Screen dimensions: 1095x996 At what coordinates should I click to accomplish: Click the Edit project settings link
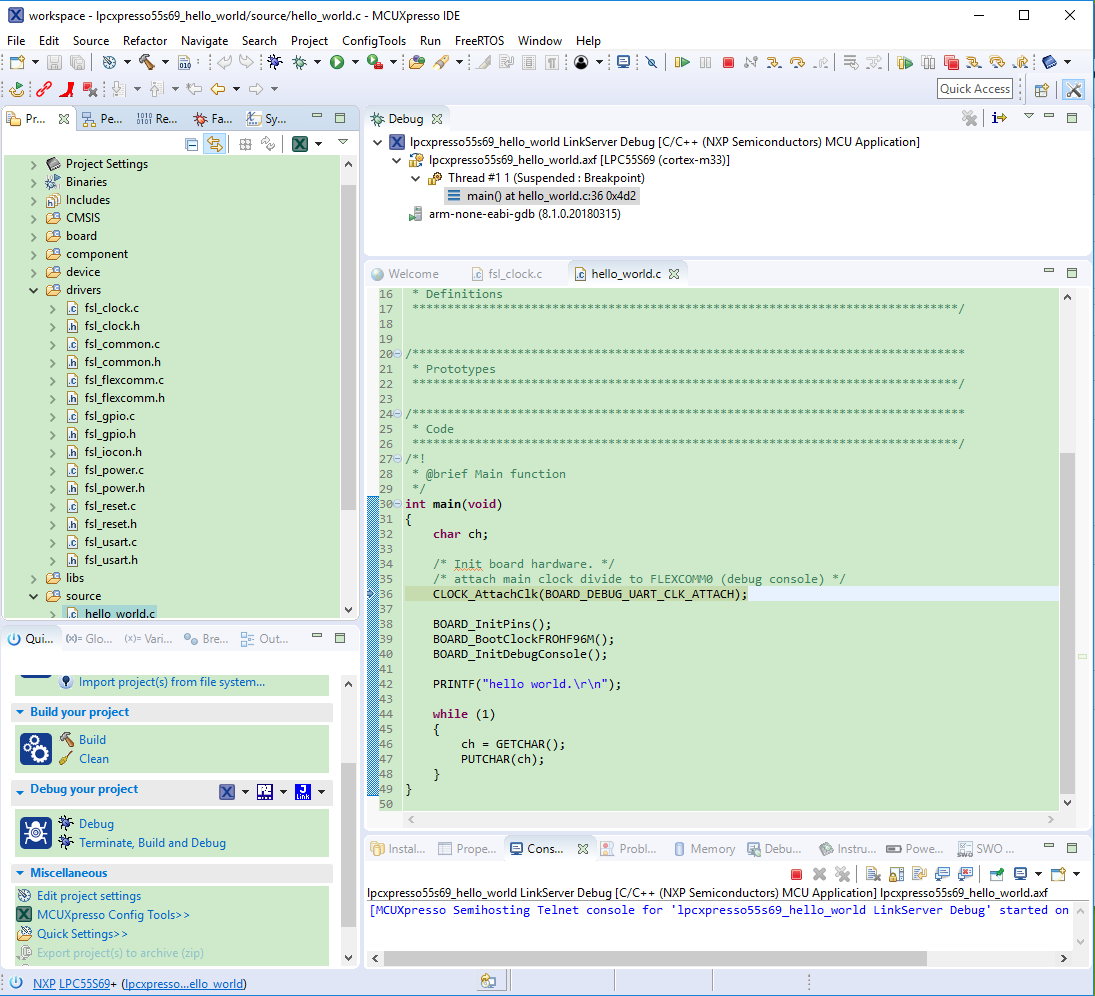pyautogui.click(x=89, y=896)
